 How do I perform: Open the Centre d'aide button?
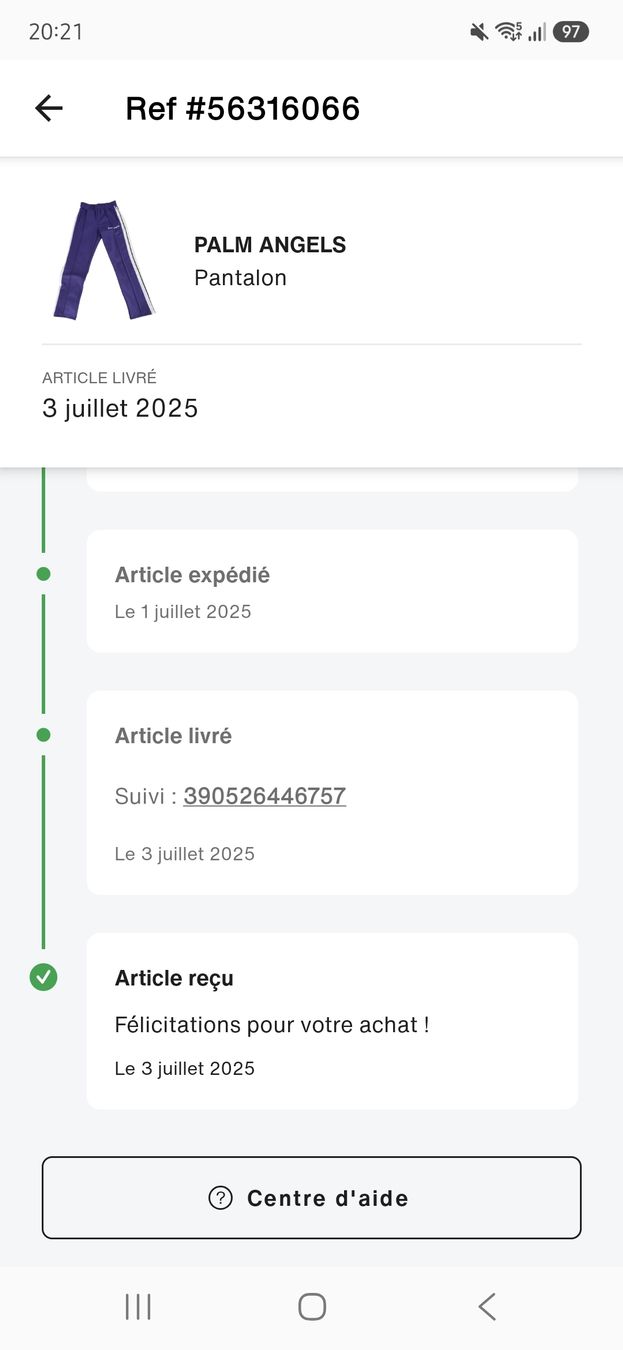coord(311,1198)
